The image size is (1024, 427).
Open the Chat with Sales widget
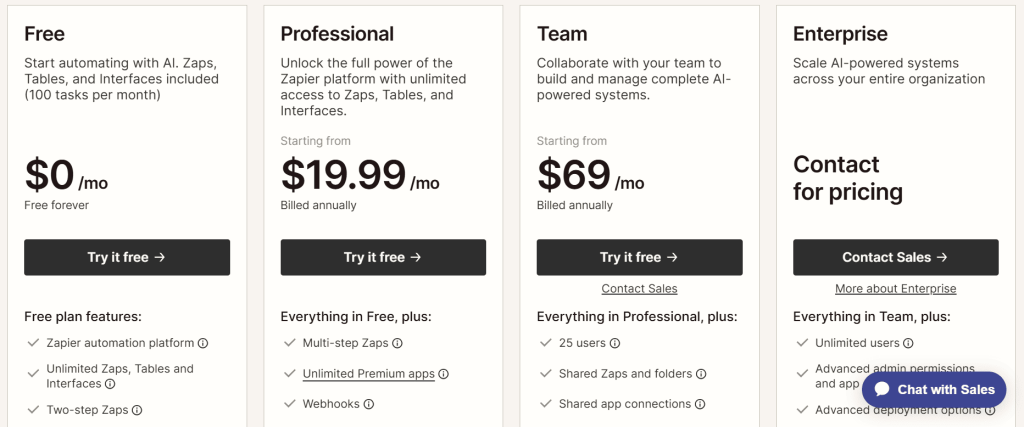tap(934, 389)
